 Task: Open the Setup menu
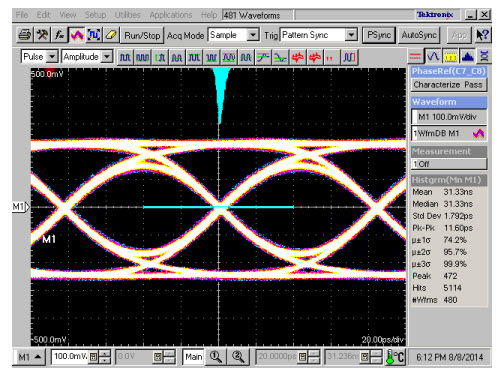click(x=95, y=15)
